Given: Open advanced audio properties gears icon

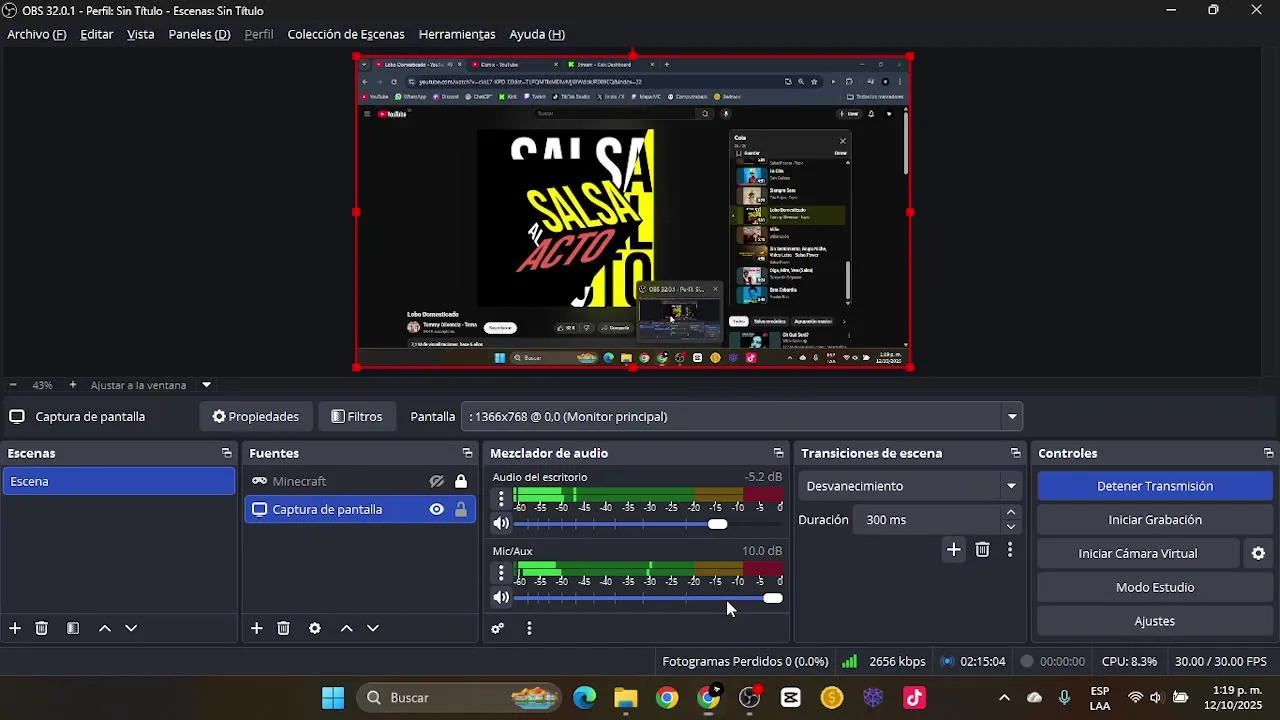Looking at the screenshot, I should (x=498, y=628).
